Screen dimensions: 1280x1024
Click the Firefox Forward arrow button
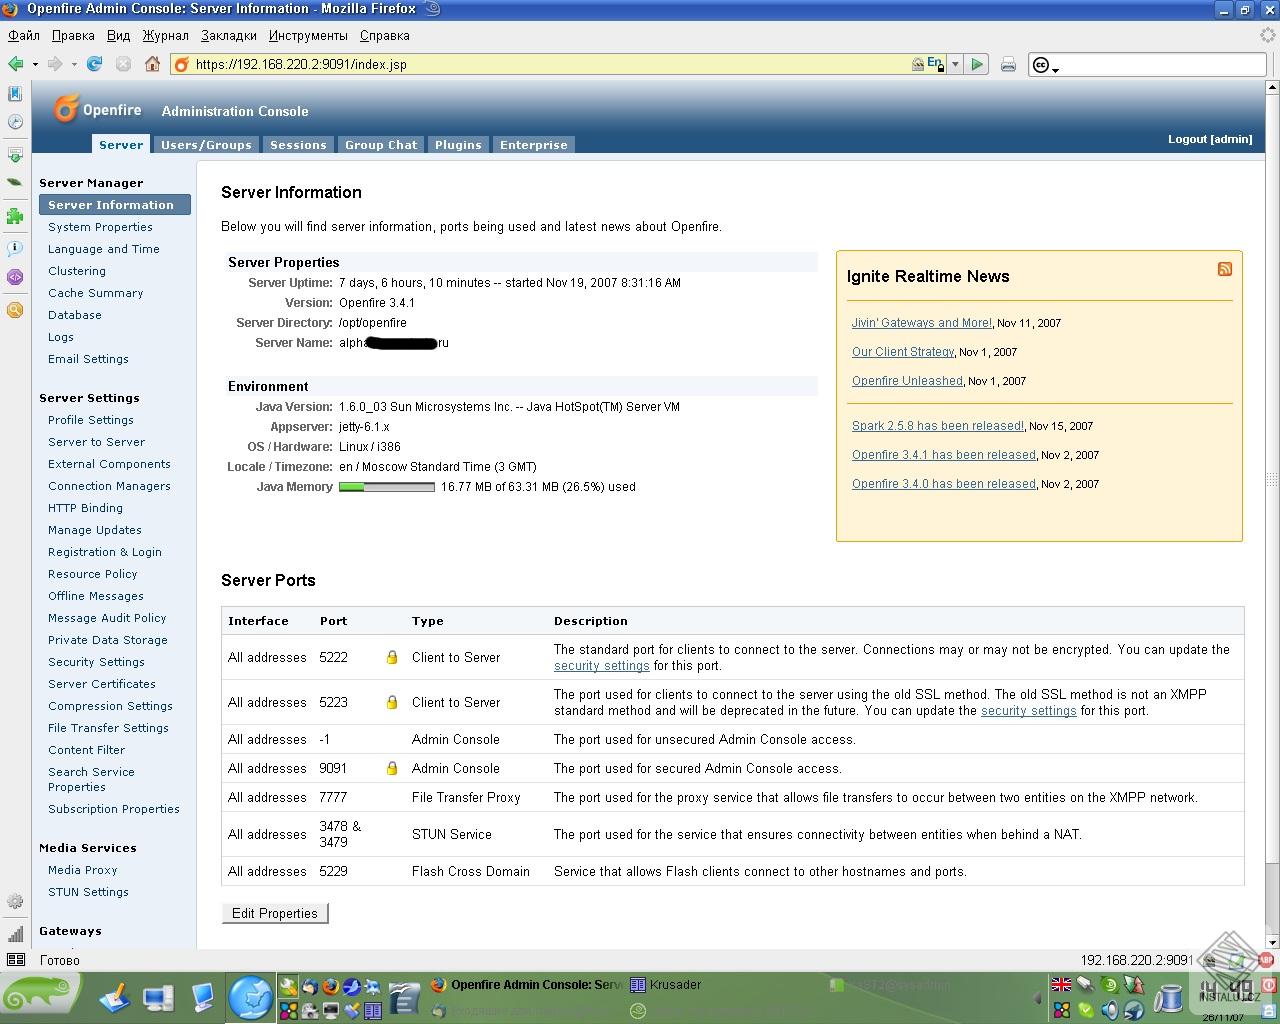point(55,64)
